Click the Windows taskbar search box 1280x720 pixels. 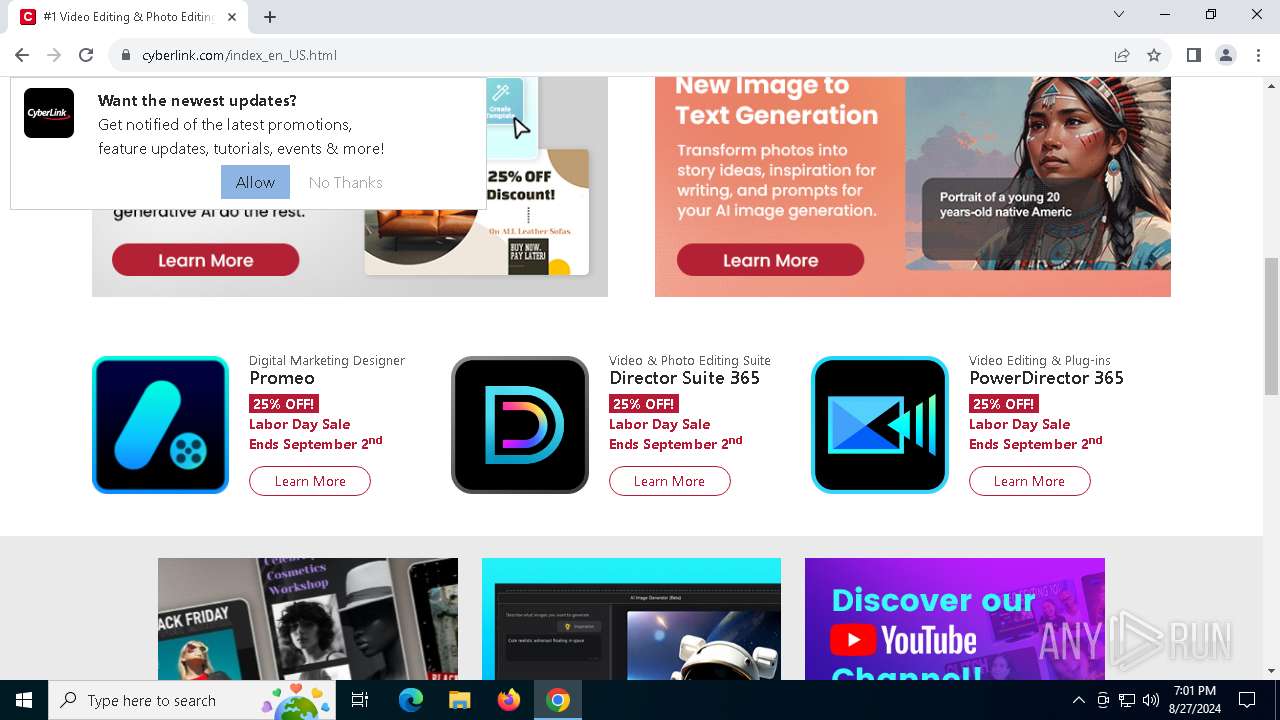(192, 700)
